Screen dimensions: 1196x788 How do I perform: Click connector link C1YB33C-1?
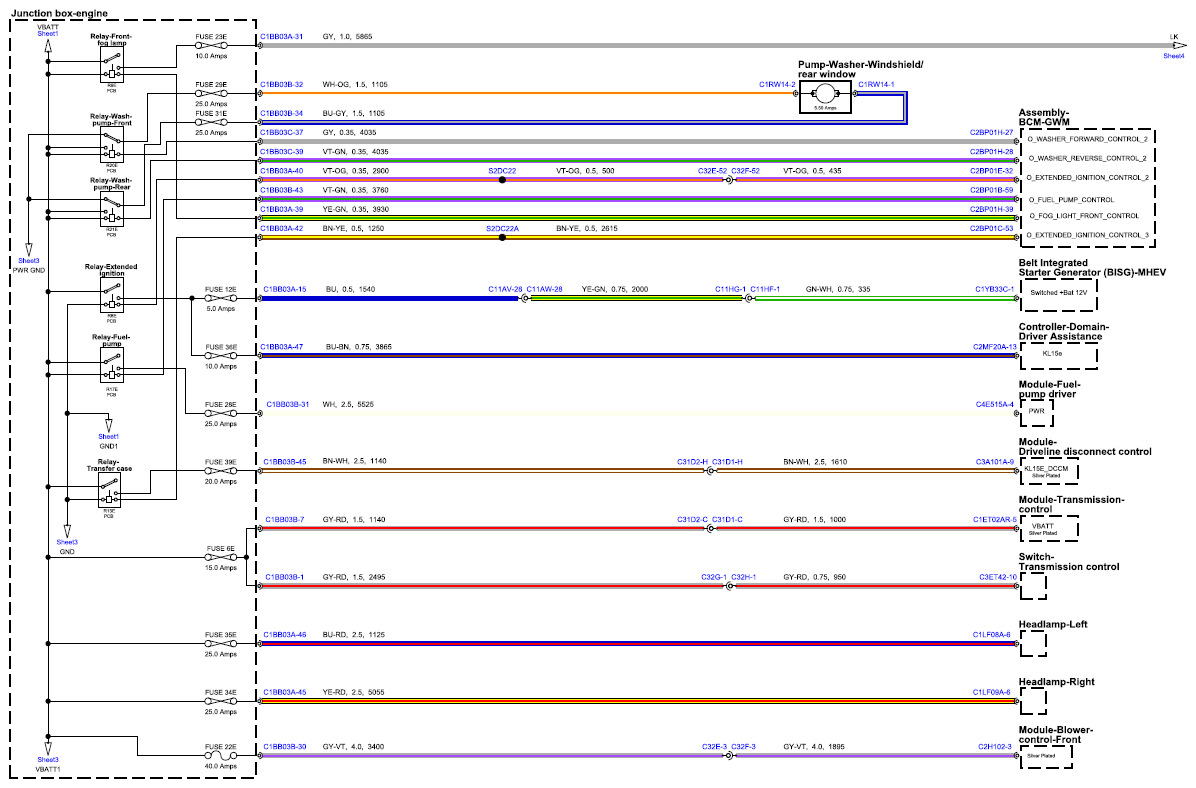[x=995, y=289]
